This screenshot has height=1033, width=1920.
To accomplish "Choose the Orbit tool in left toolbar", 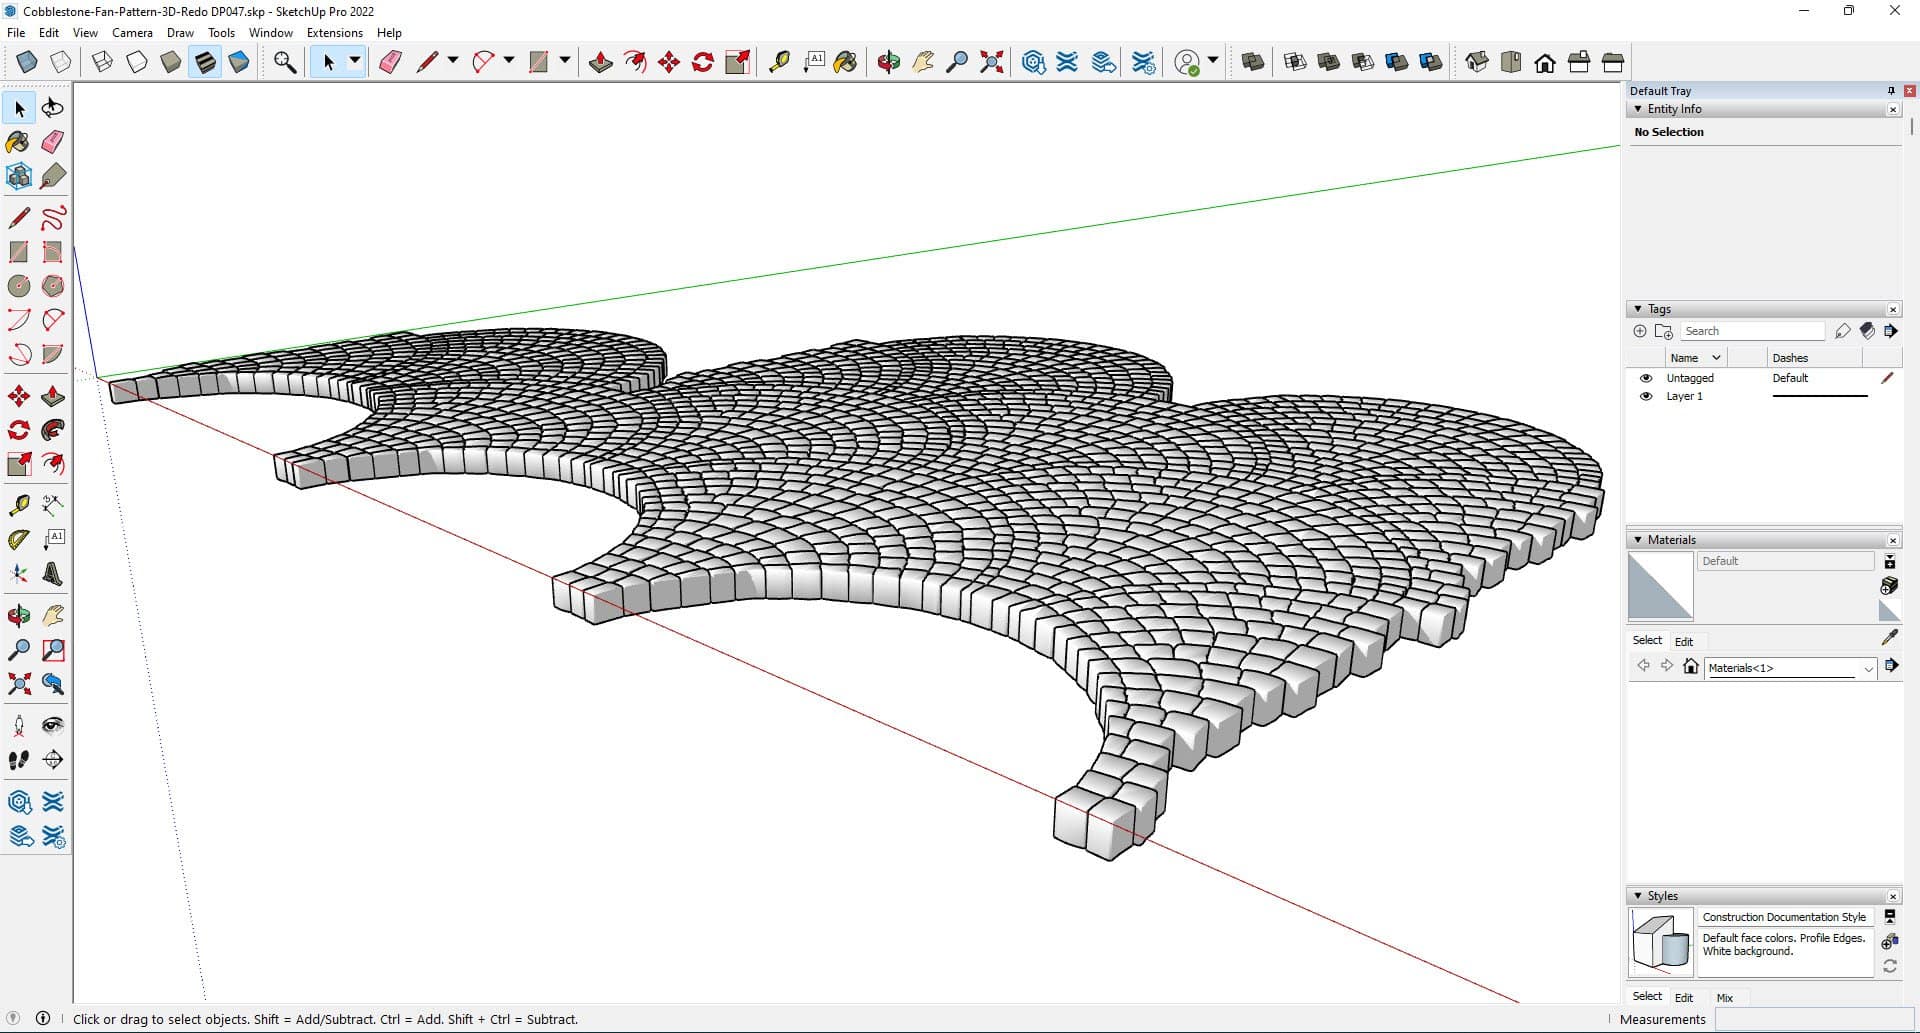I will [18, 616].
